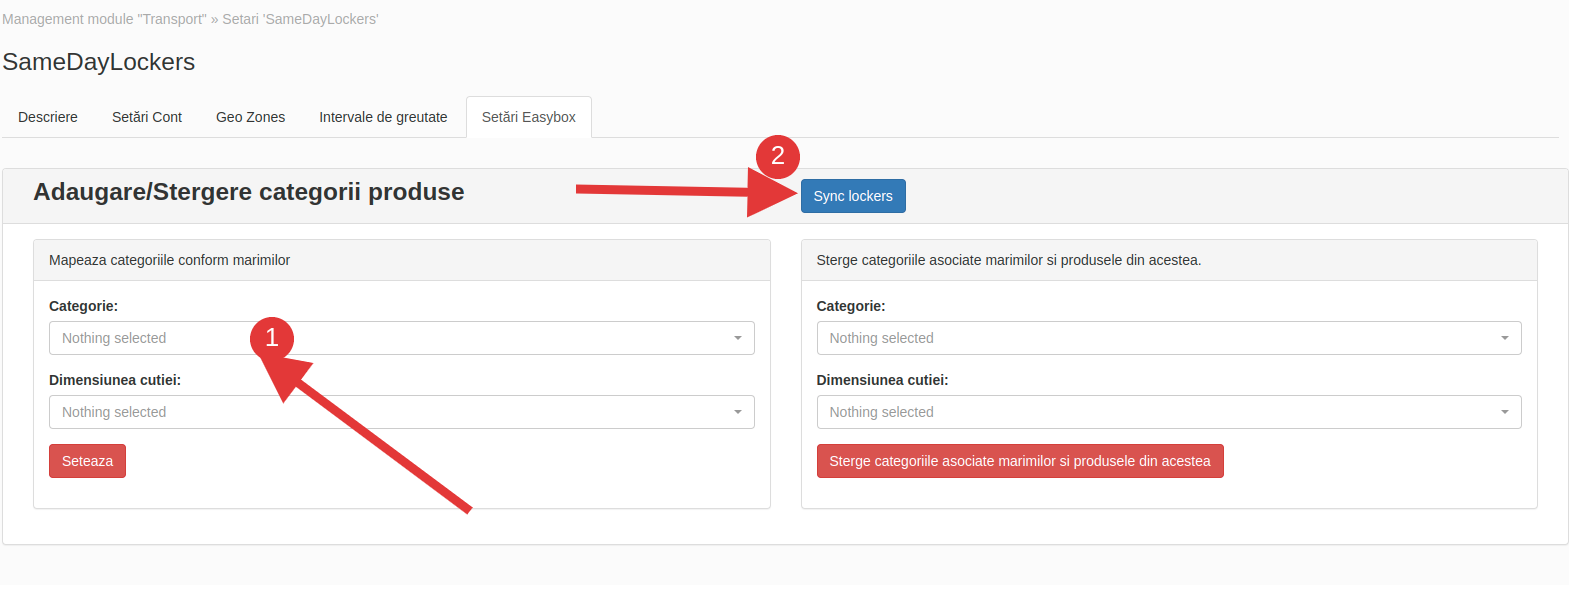Click the Sync lockers button
1569x601 pixels.
(853, 196)
